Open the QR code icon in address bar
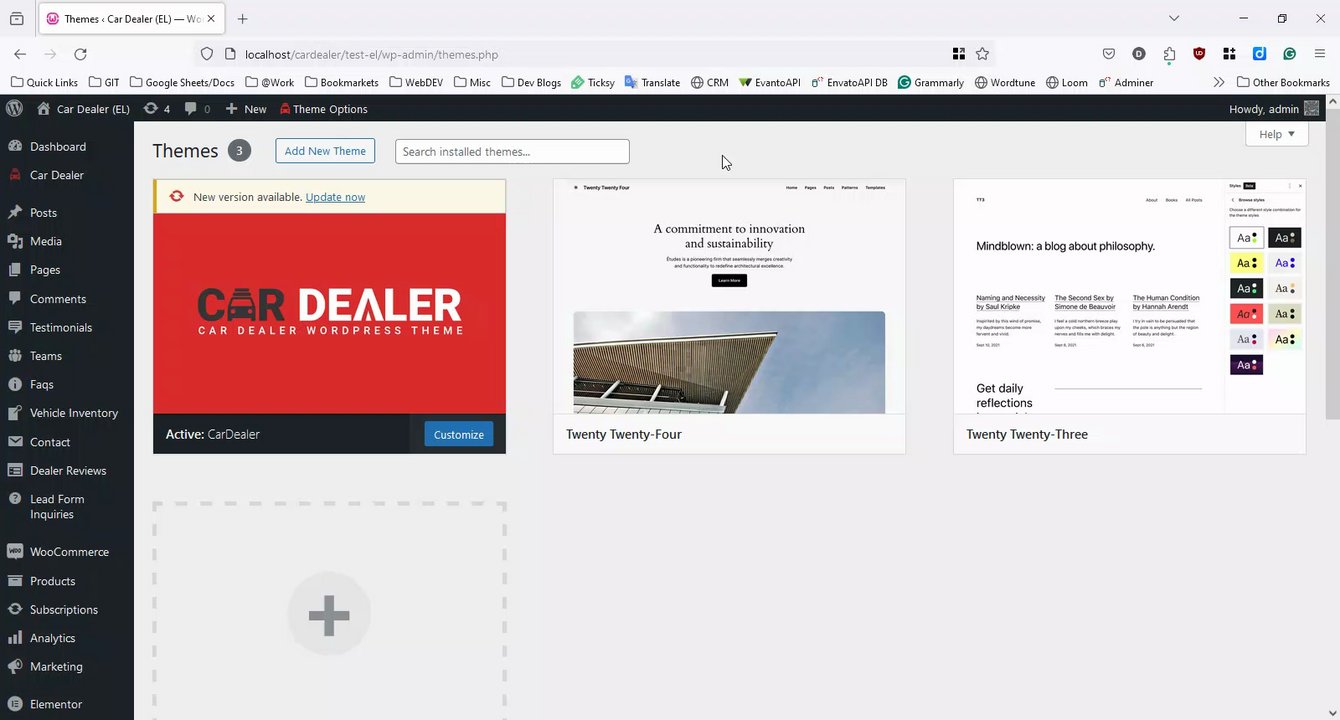1340x720 pixels. (958, 54)
